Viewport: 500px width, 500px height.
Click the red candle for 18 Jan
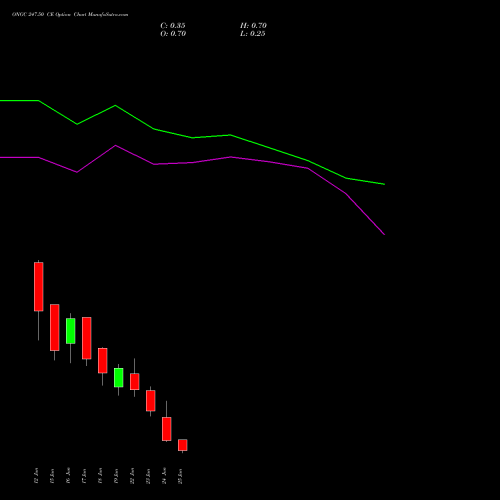[103, 361]
